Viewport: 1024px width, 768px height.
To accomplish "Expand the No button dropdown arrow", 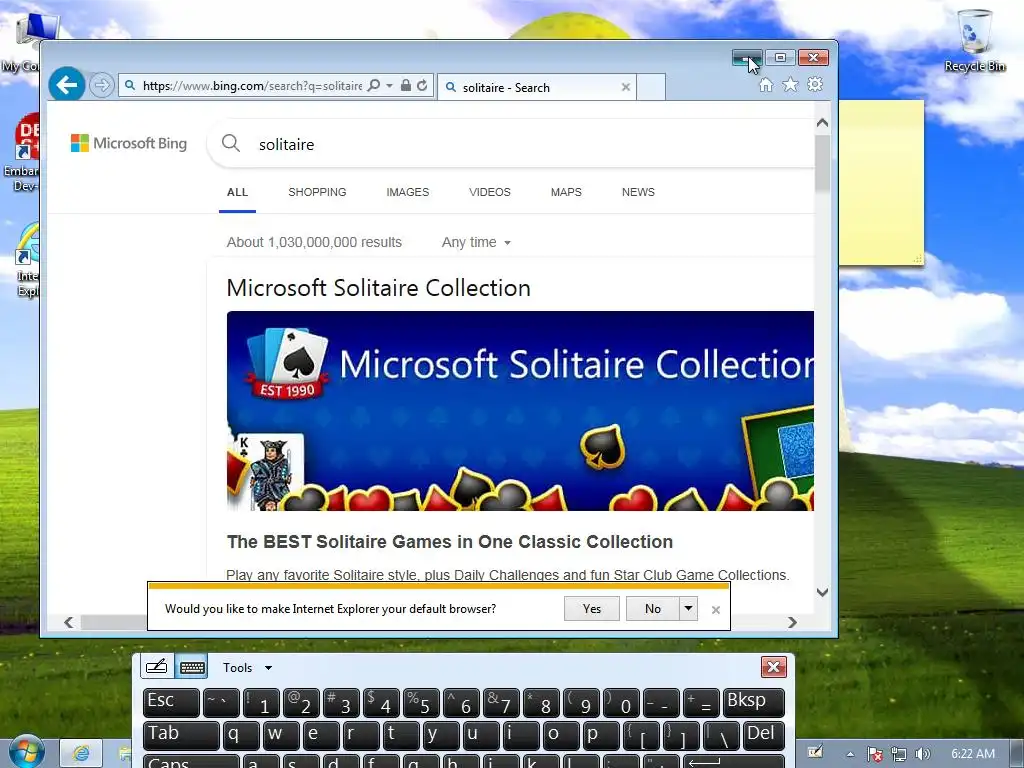I will click(x=688, y=609).
